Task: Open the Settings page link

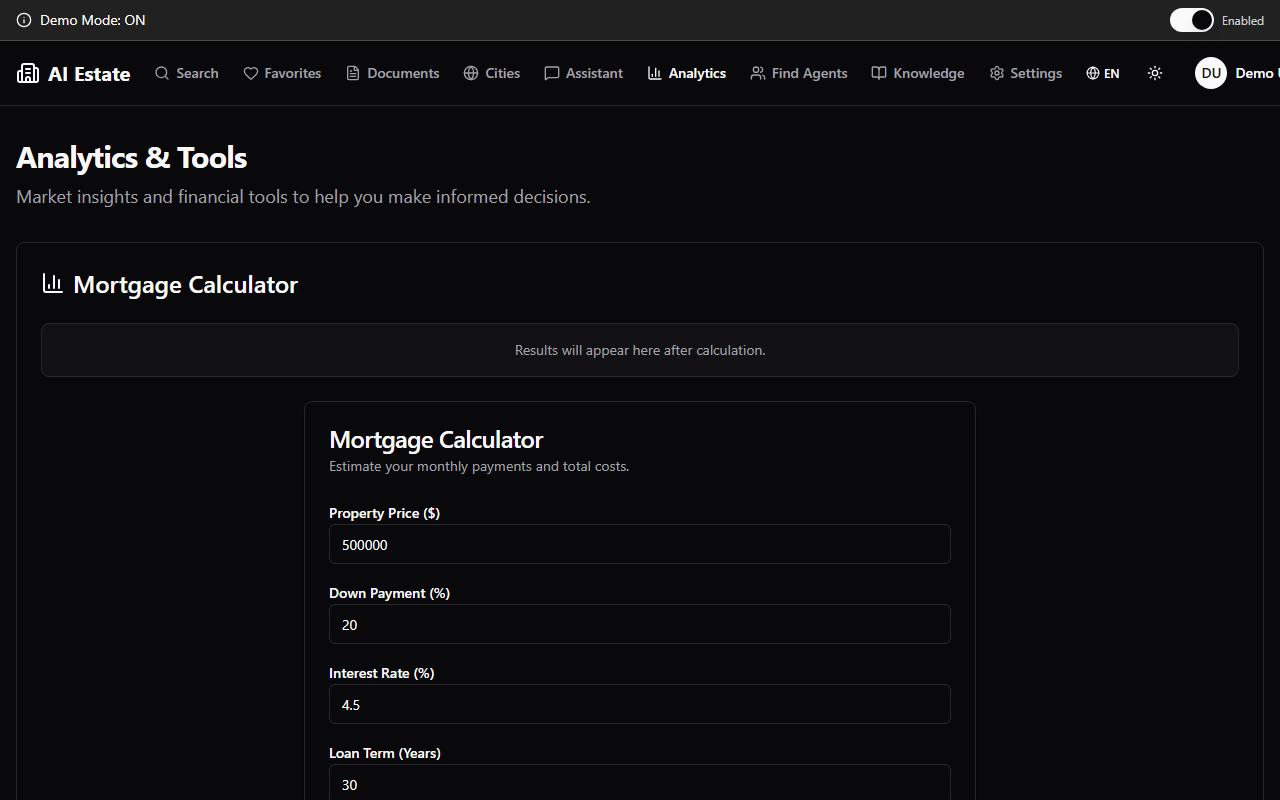Action: tap(1026, 73)
